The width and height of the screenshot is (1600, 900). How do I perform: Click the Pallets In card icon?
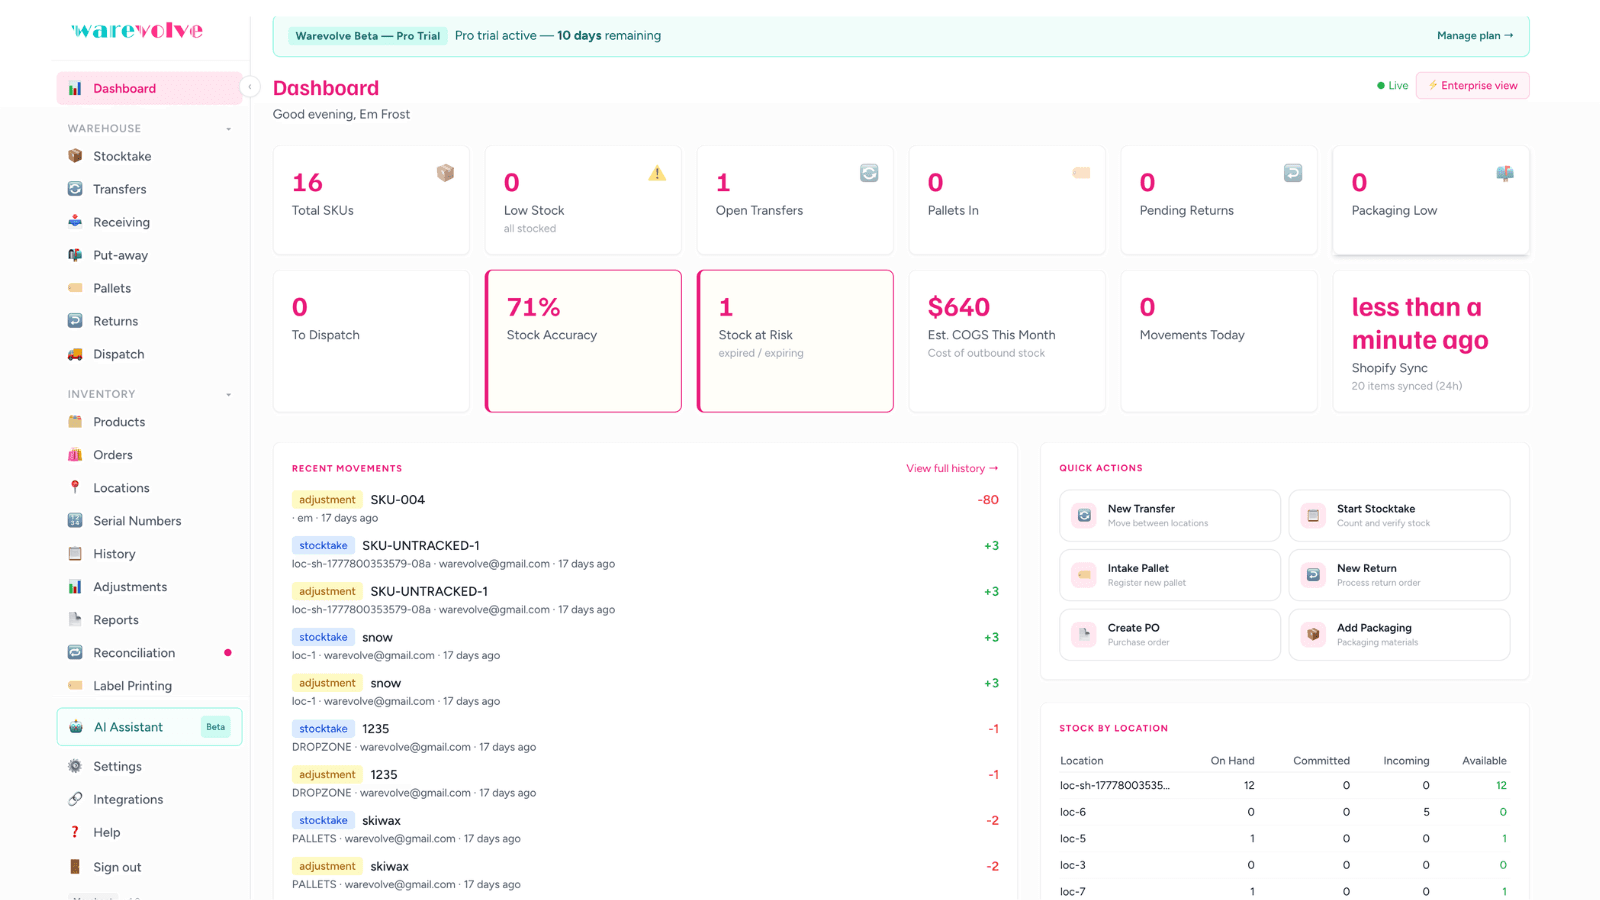click(x=1081, y=173)
